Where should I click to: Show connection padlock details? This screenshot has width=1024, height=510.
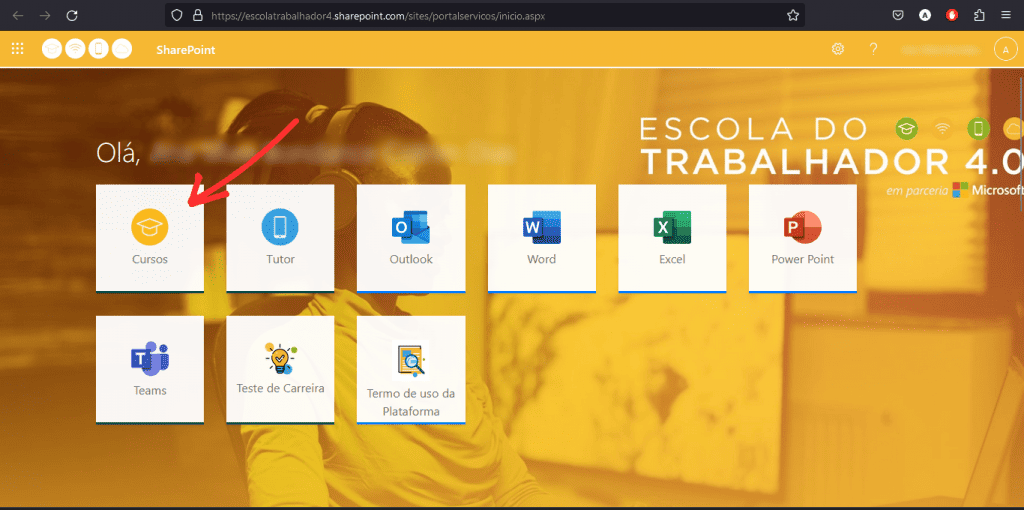click(x=198, y=16)
